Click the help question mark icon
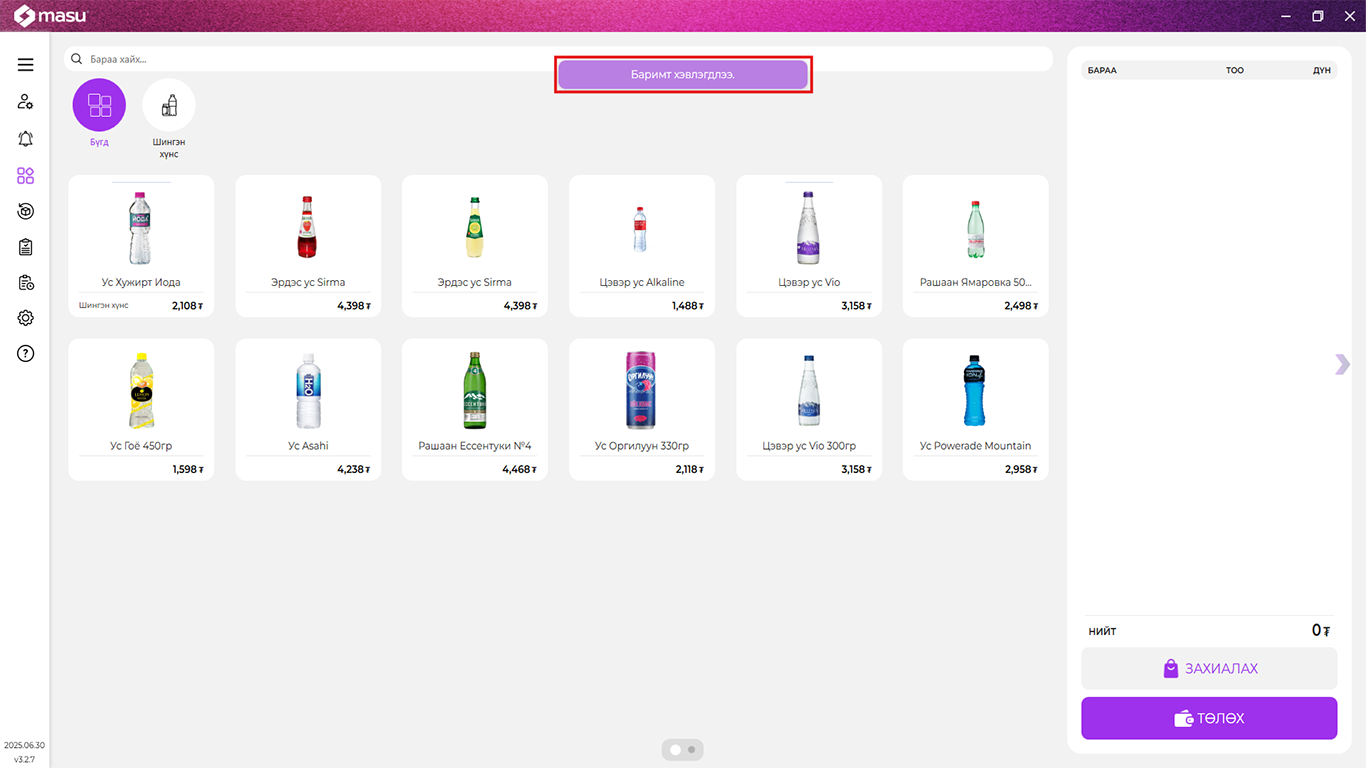 (25, 353)
